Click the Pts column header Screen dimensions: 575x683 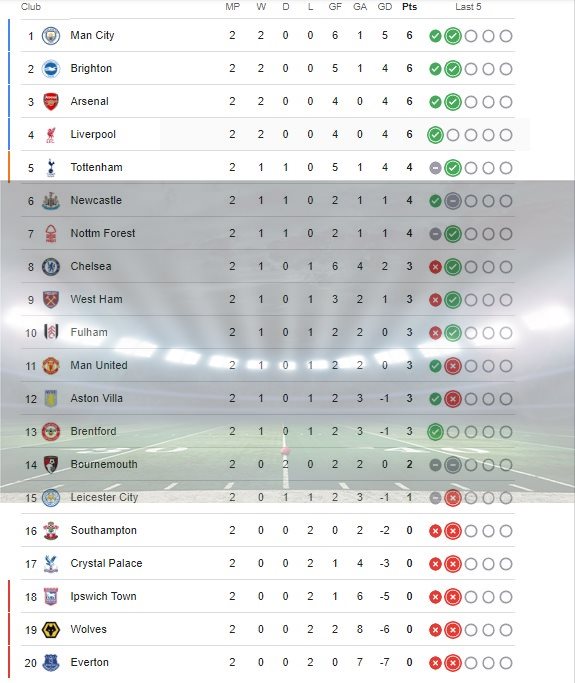[x=409, y=7]
